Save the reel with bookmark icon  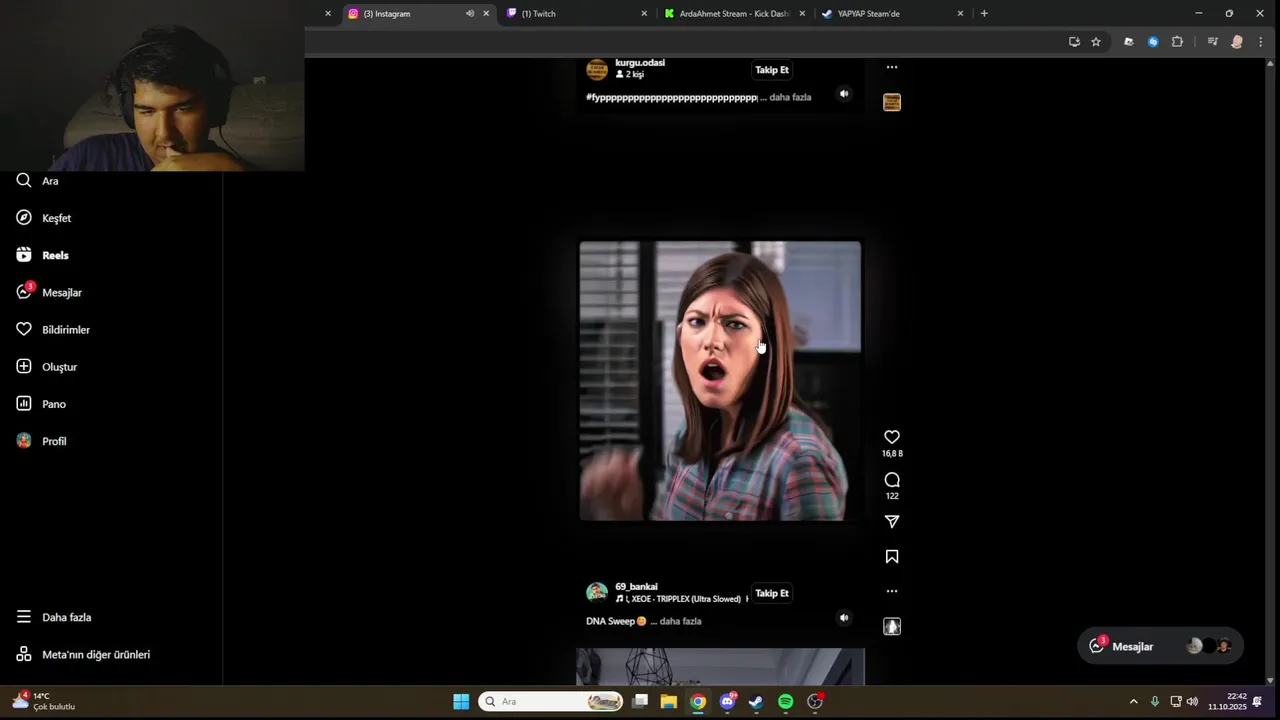(x=892, y=557)
